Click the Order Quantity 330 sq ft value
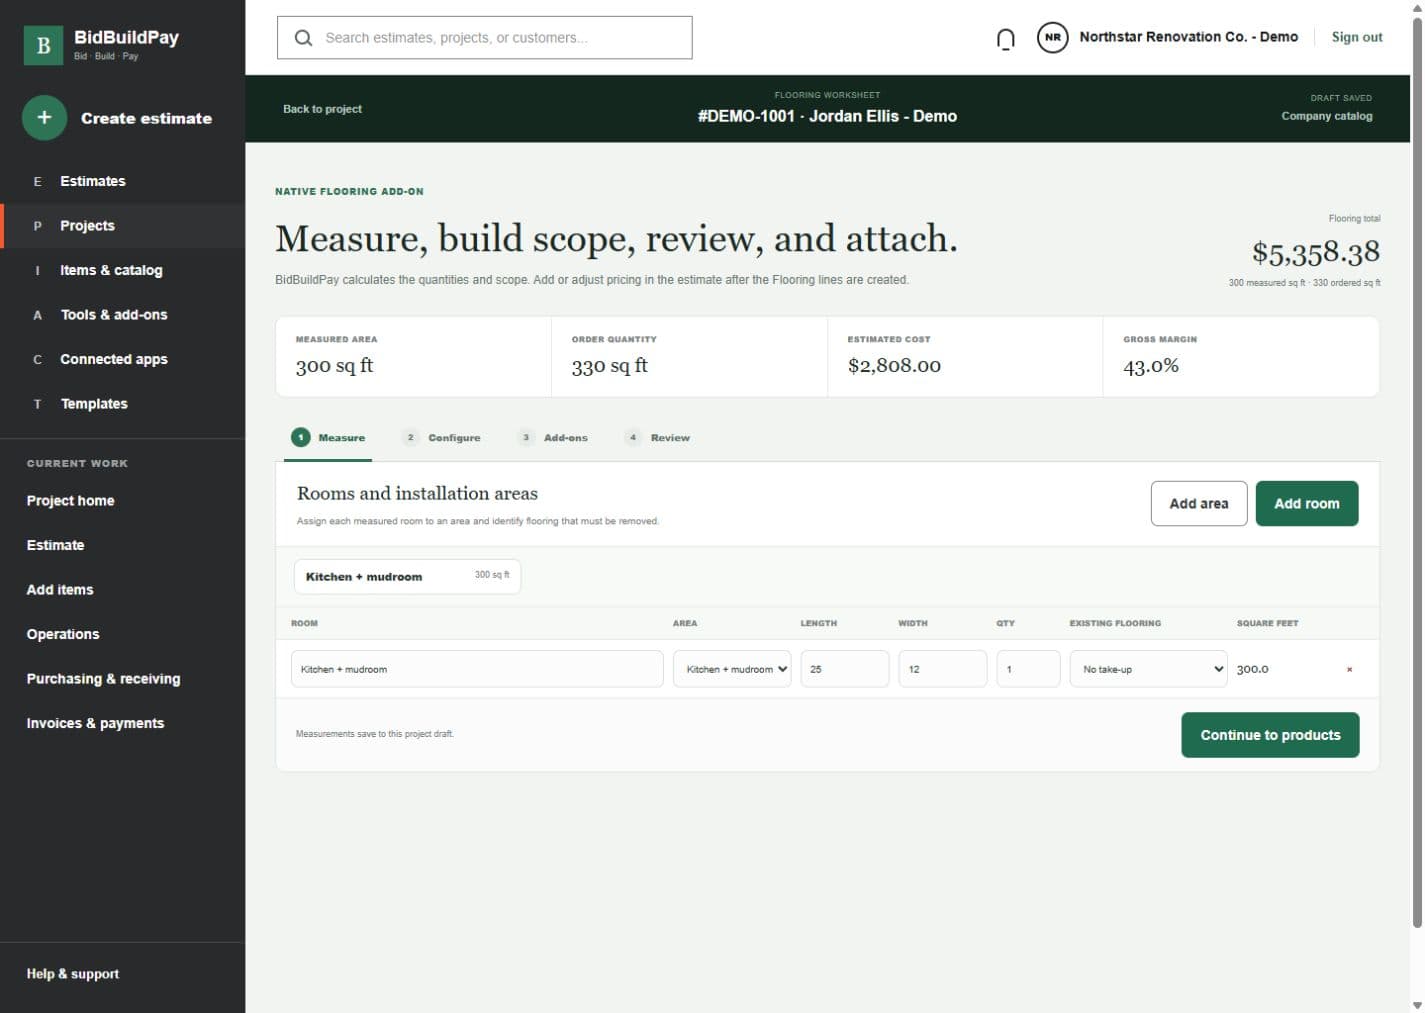Viewport: 1425px width, 1013px height. (x=610, y=366)
